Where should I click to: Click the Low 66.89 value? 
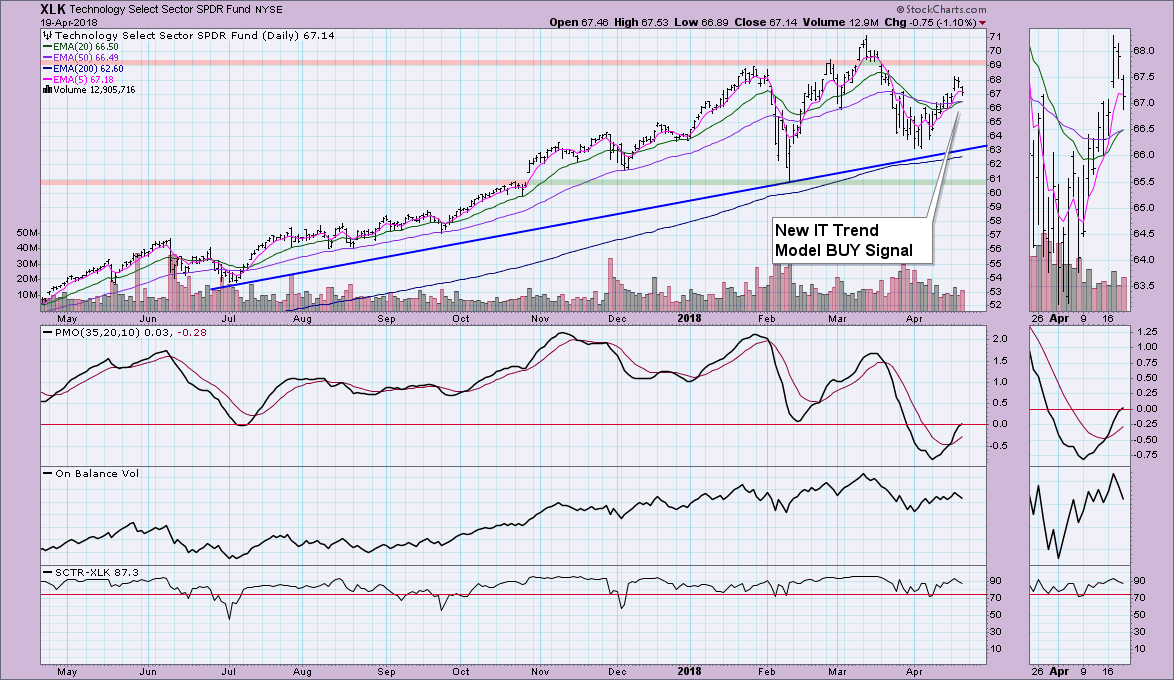point(701,22)
